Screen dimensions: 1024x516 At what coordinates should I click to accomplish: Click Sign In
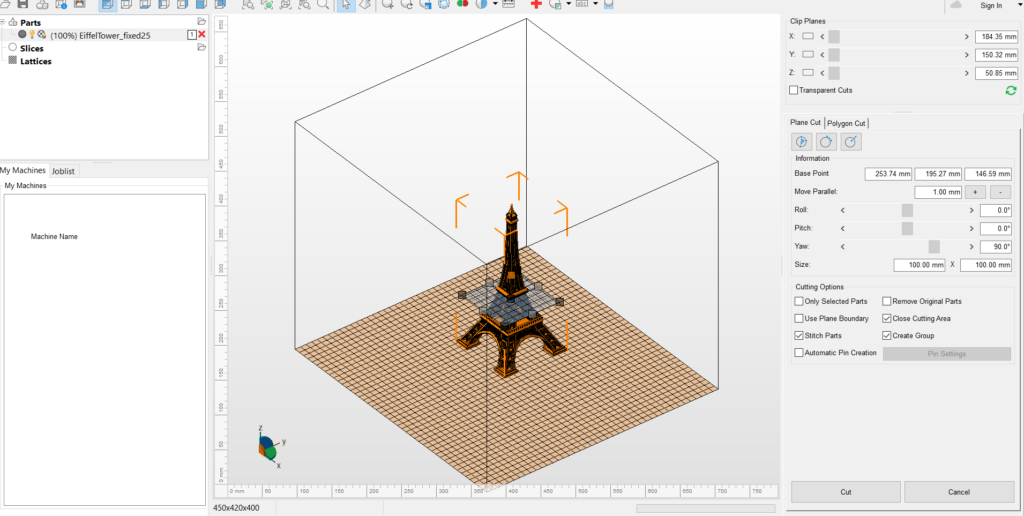pyautogui.click(x=991, y=5)
